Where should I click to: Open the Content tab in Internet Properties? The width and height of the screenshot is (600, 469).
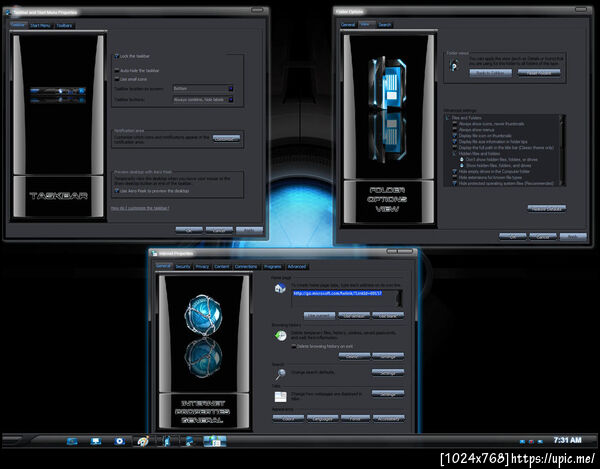pyautogui.click(x=222, y=267)
